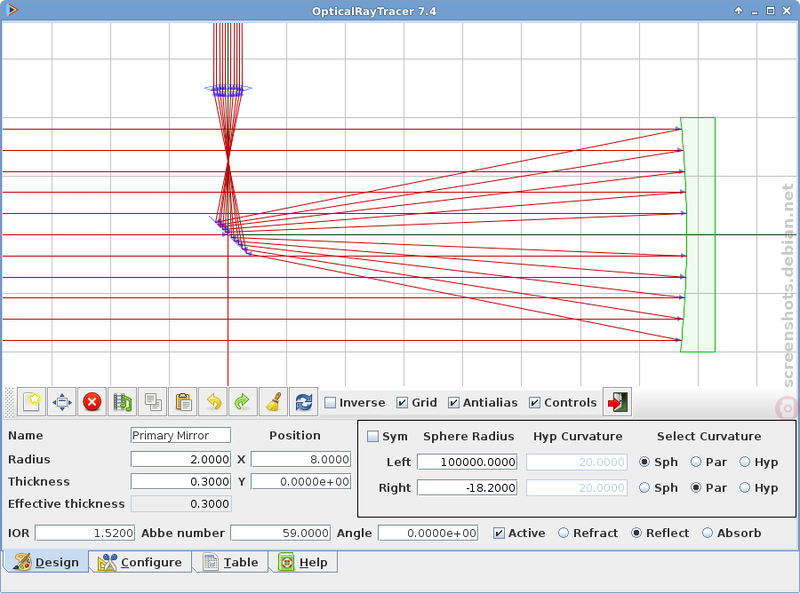Click the Radius input field
Viewport: 800px width, 593px height.
pyautogui.click(x=181, y=459)
